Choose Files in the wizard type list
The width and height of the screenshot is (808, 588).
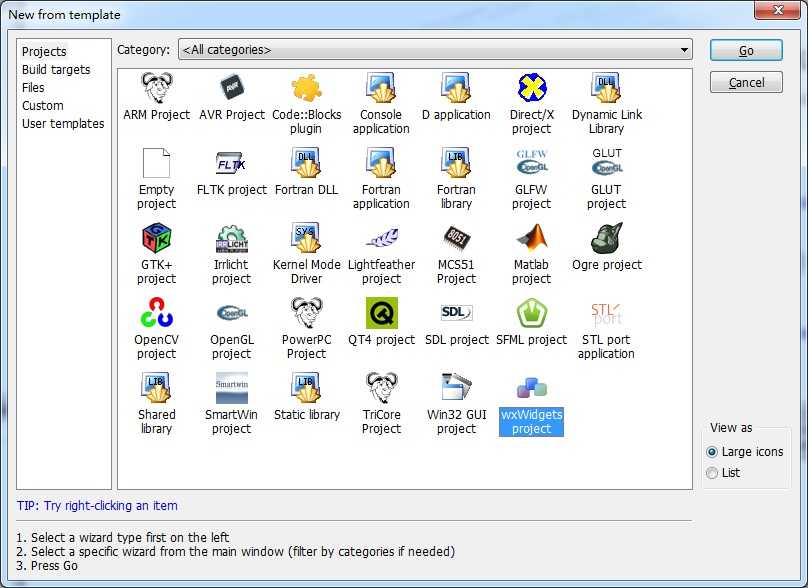pyautogui.click(x=33, y=88)
